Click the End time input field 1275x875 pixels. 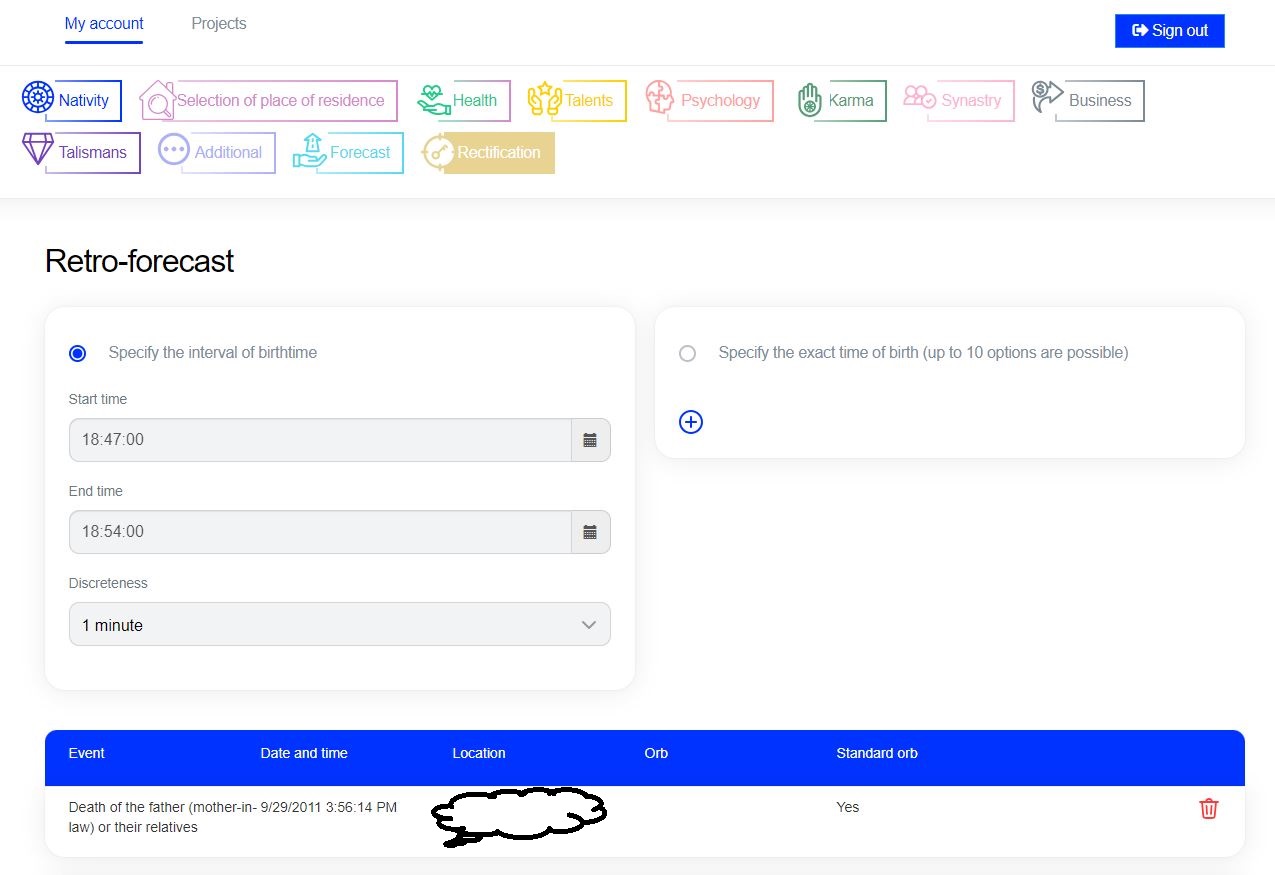coord(320,532)
